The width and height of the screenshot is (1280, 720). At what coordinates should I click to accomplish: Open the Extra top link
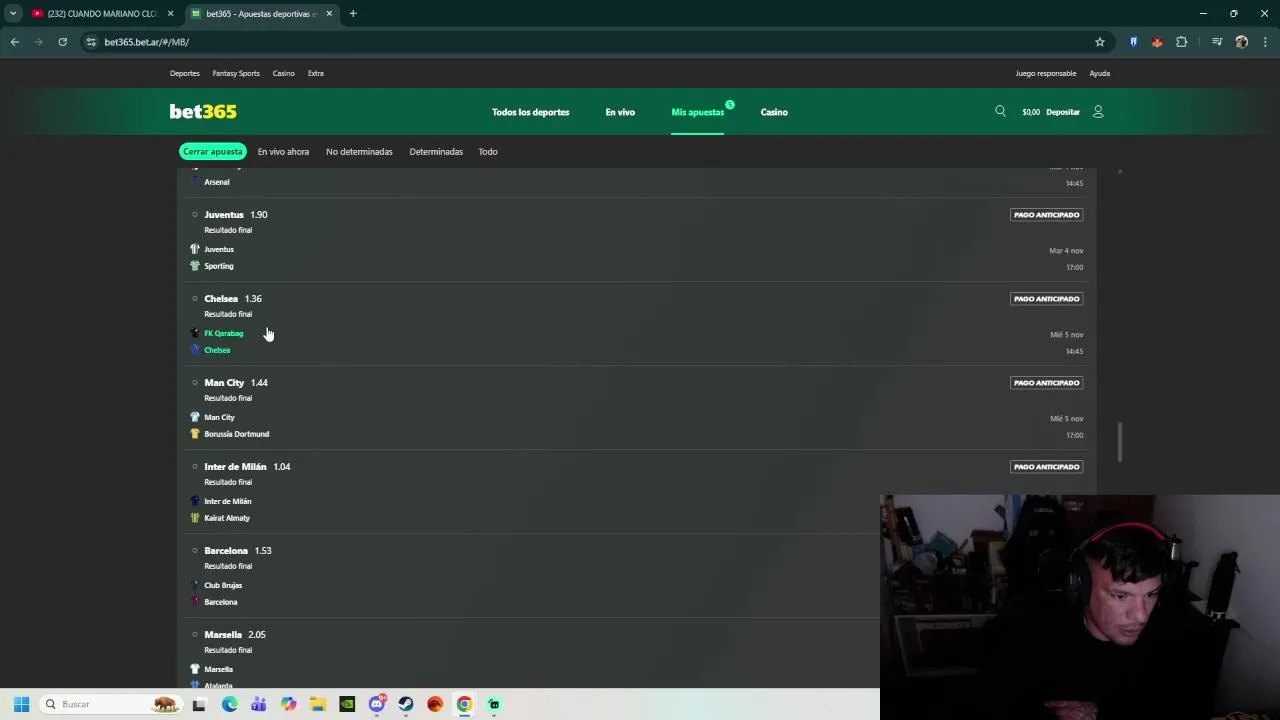(x=316, y=73)
